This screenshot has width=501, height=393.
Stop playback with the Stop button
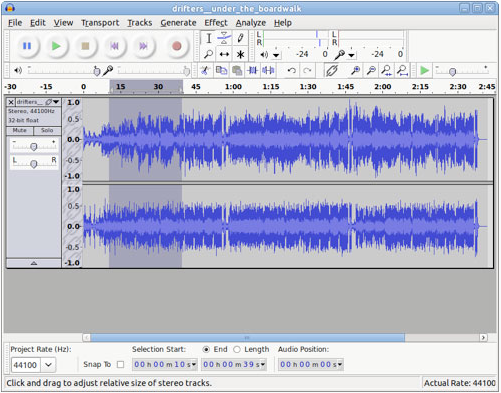[x=85, y=46]
